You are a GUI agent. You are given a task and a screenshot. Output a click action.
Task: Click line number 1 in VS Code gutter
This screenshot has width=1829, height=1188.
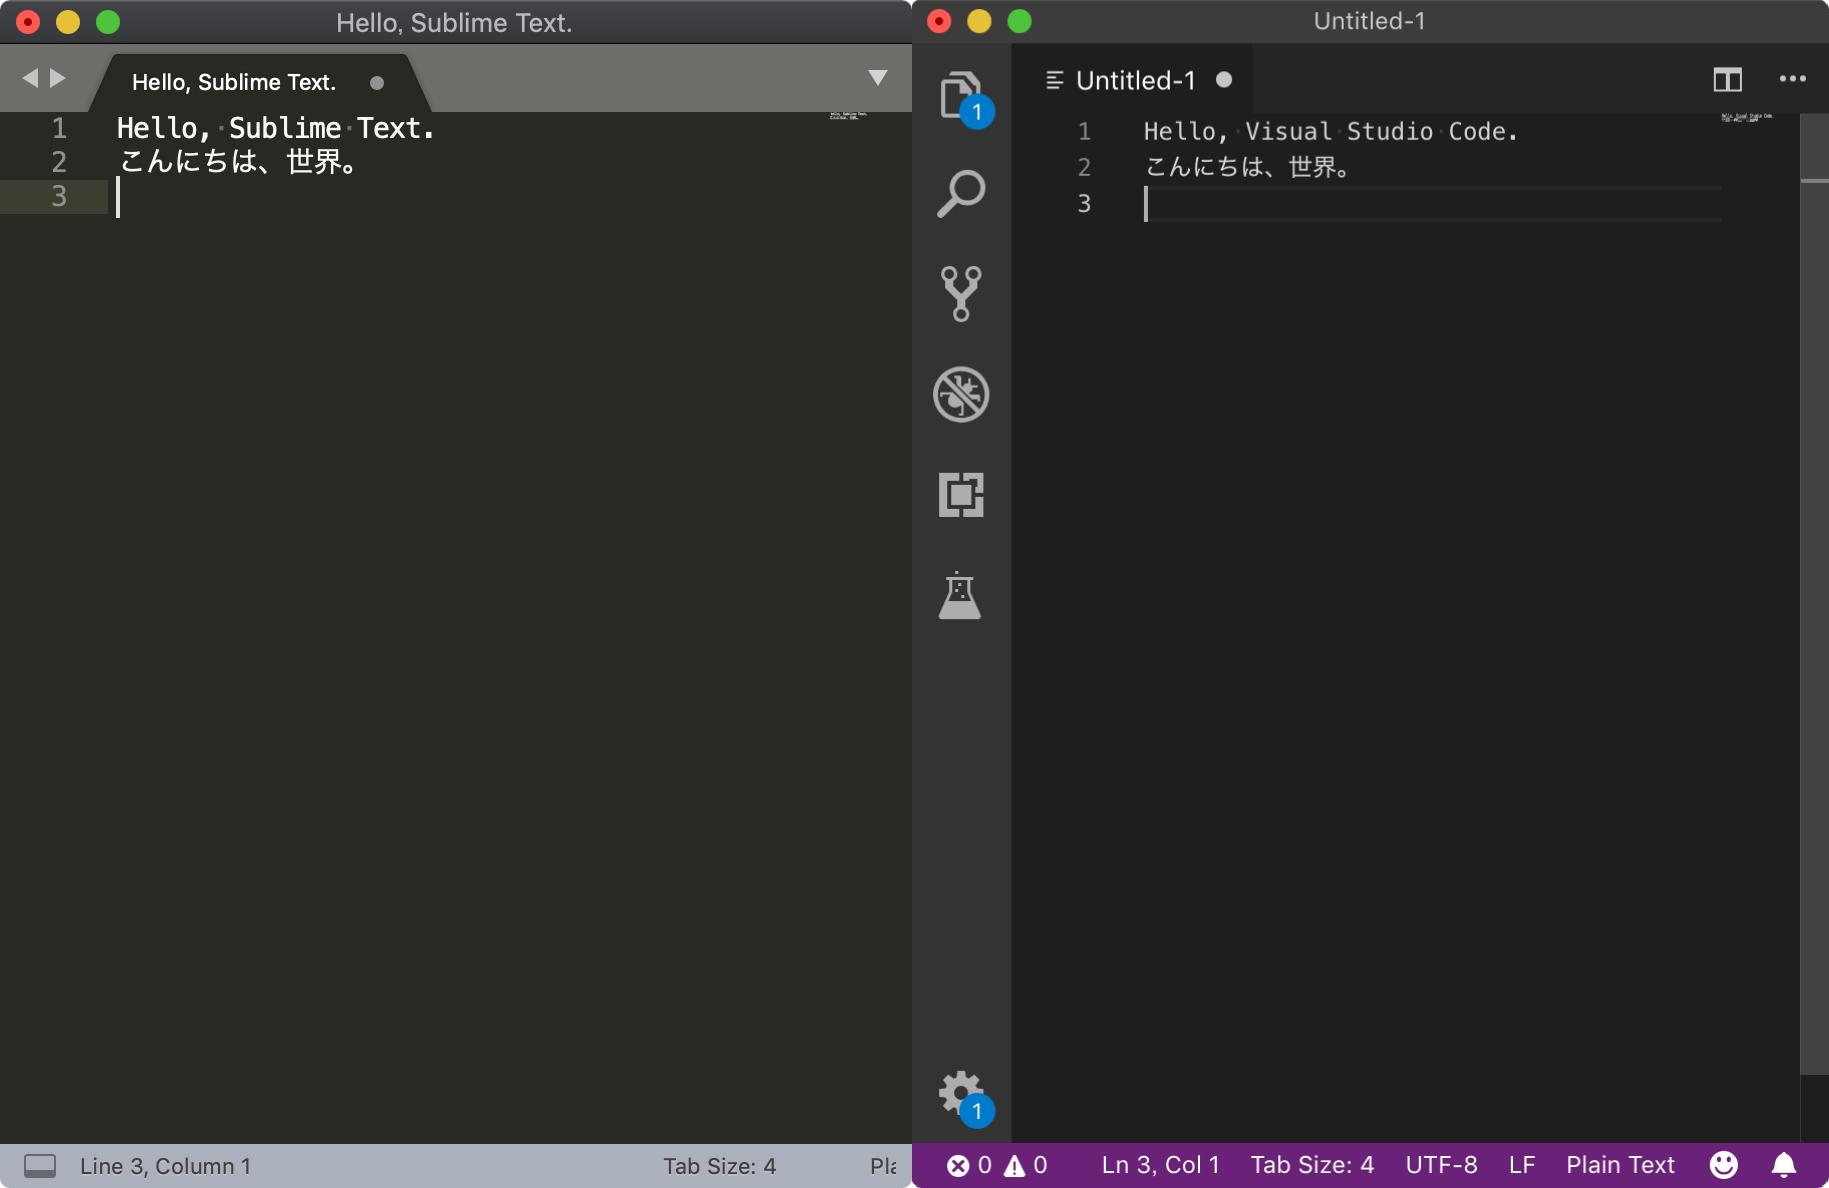pyautogui.click(x=1084, y=131)
